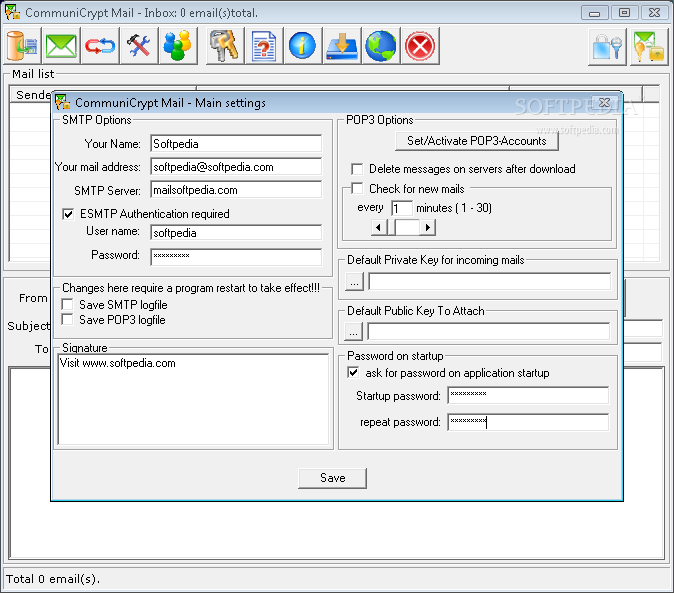Click the envelope with key icon at far right
This screenshot has width=674, height=593.
pos(649,46)
